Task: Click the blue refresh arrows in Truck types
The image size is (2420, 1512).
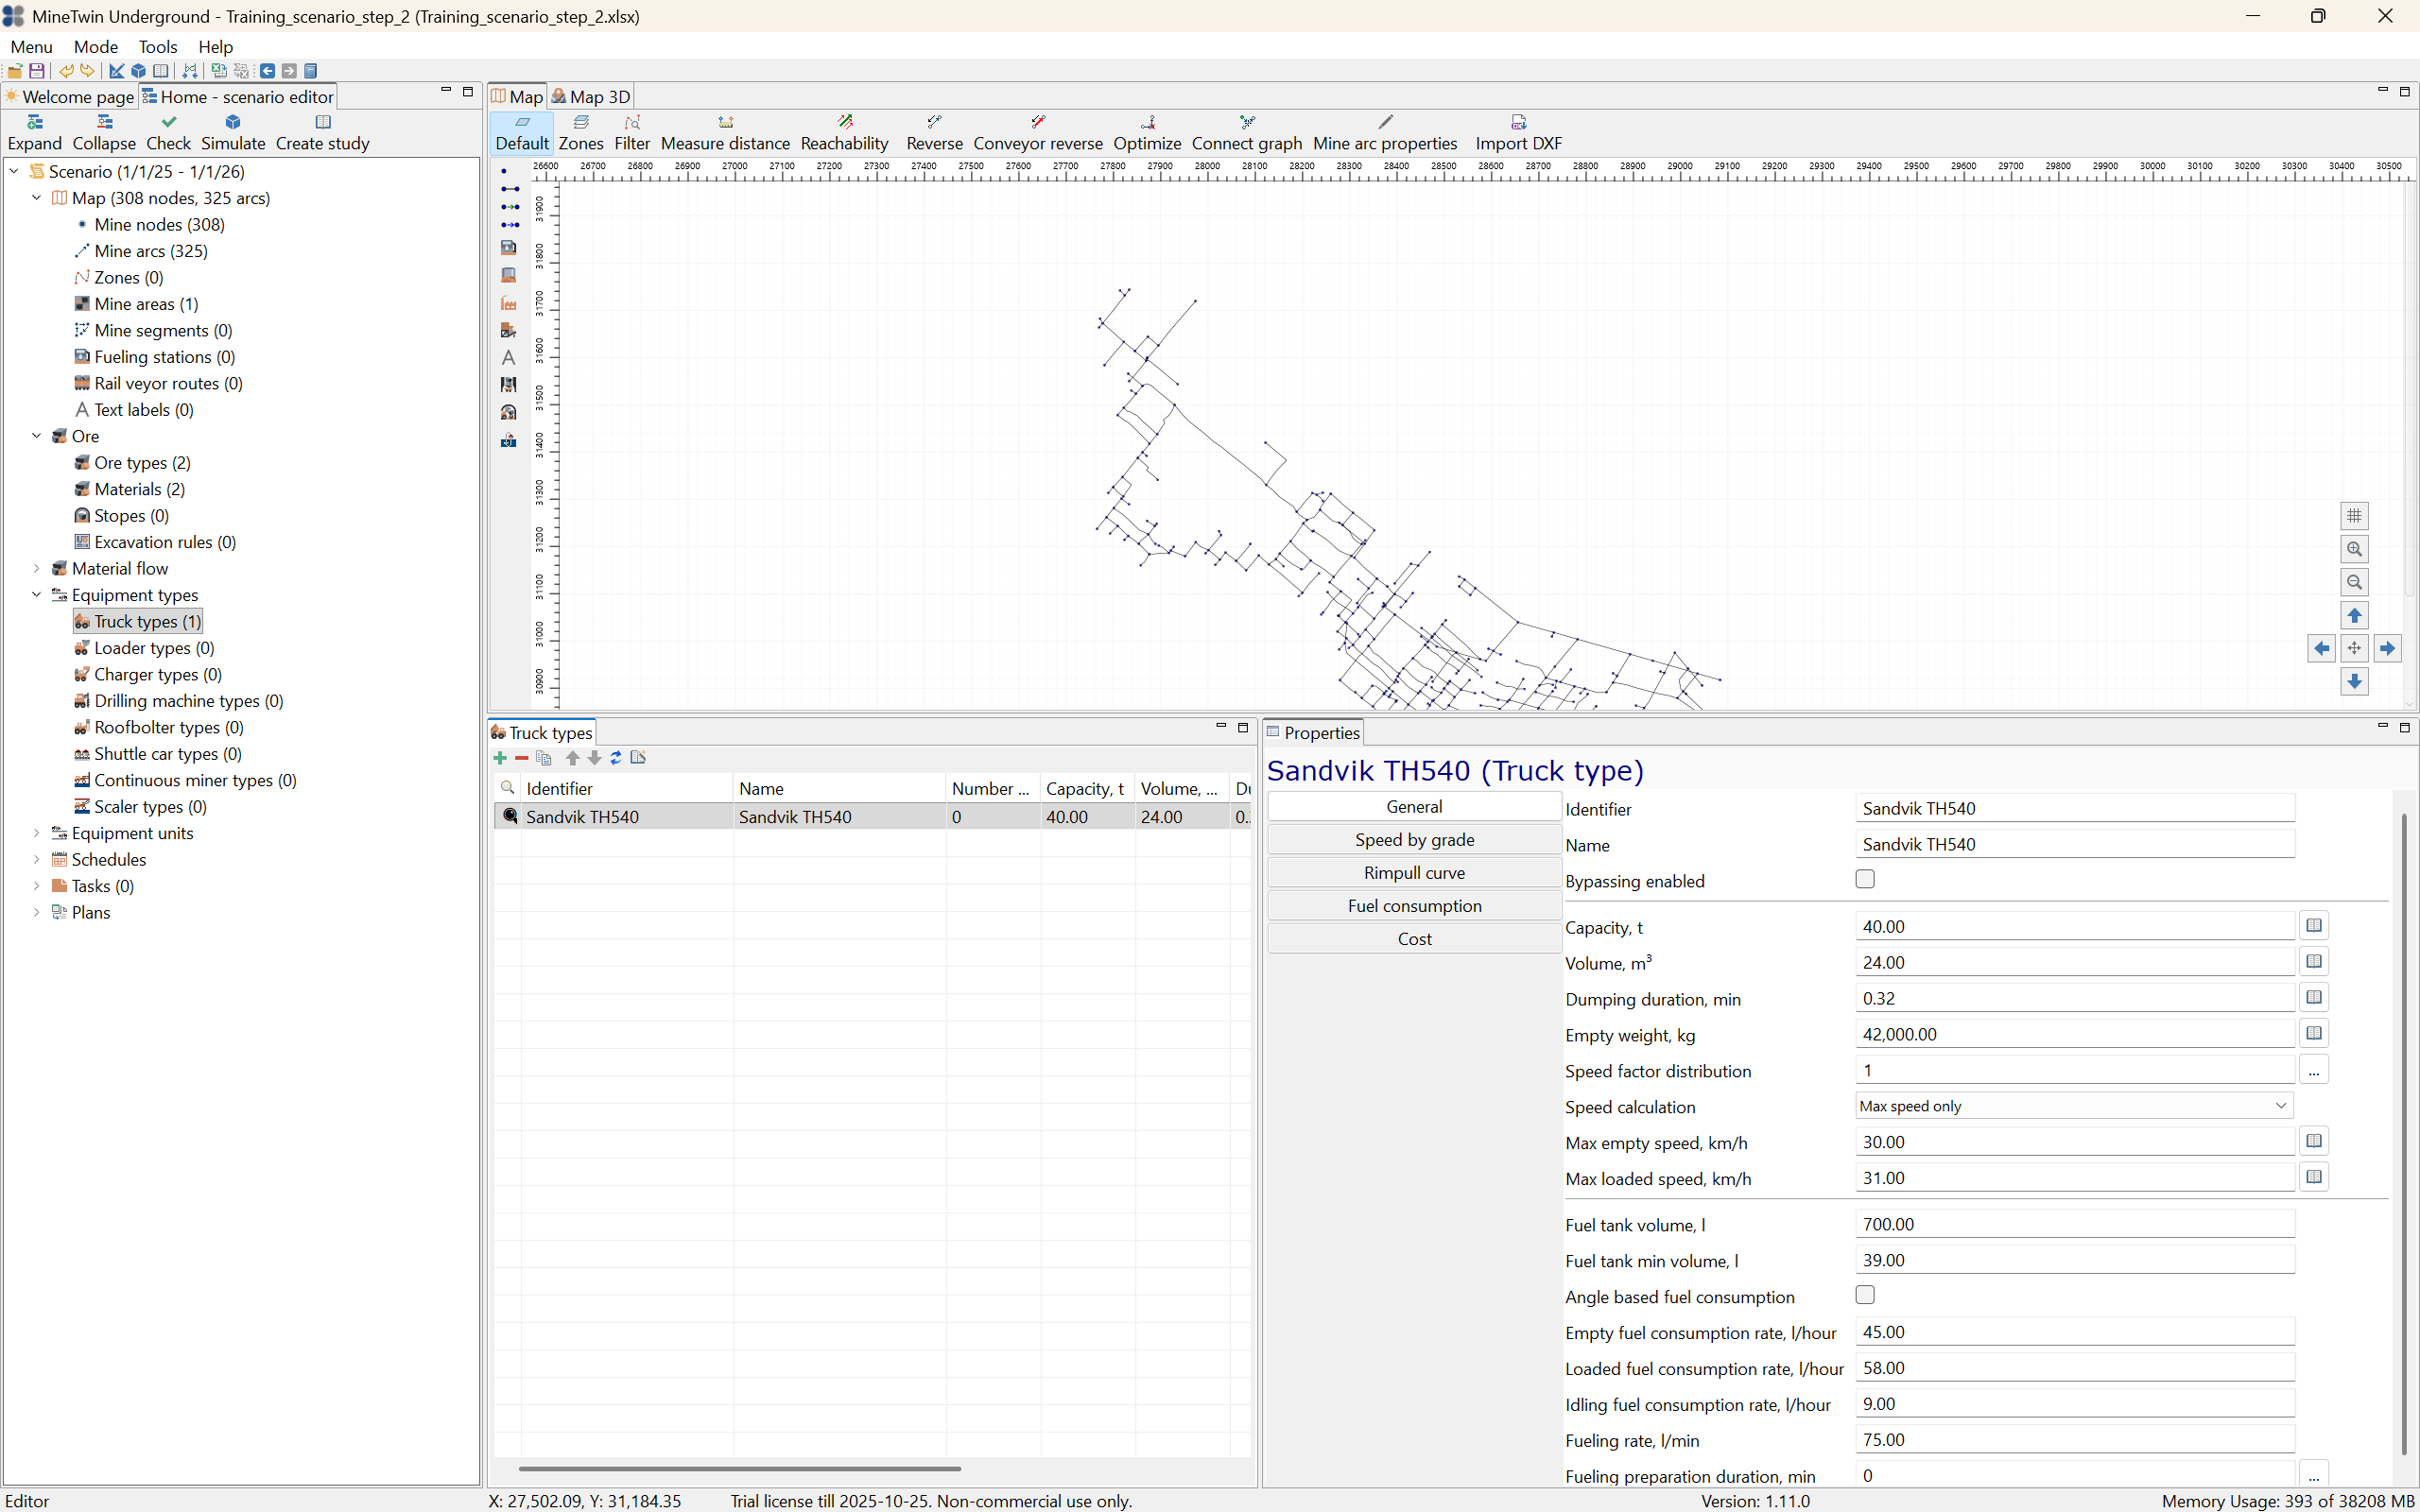Action: click(x=616, y=758)
